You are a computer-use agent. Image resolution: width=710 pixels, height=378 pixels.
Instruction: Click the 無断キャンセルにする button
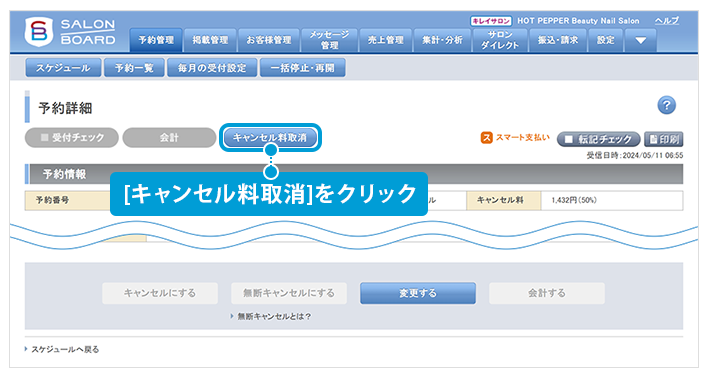point(289,293)
